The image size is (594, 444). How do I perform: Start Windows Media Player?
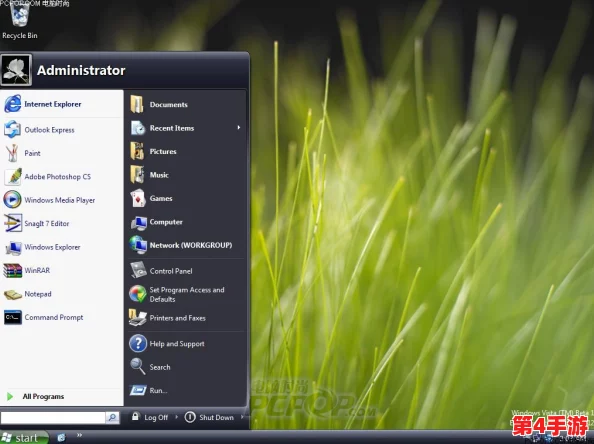pyautogui.click(x=62, y=200)
